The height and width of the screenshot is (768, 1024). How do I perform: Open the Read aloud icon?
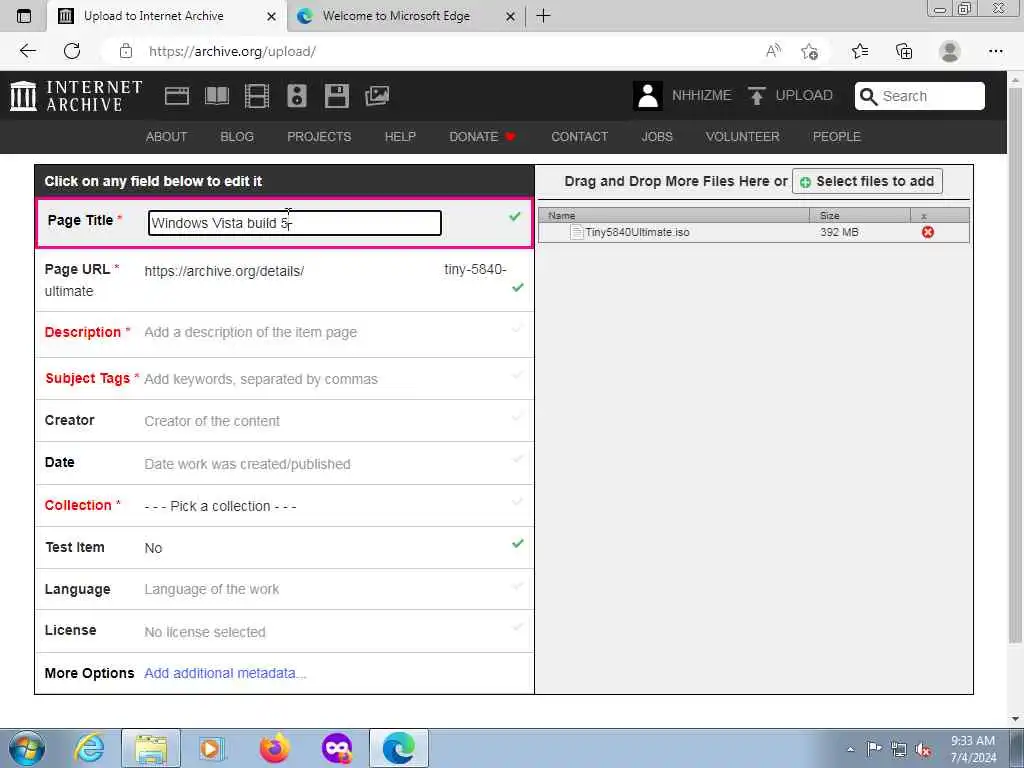point(773,51)
